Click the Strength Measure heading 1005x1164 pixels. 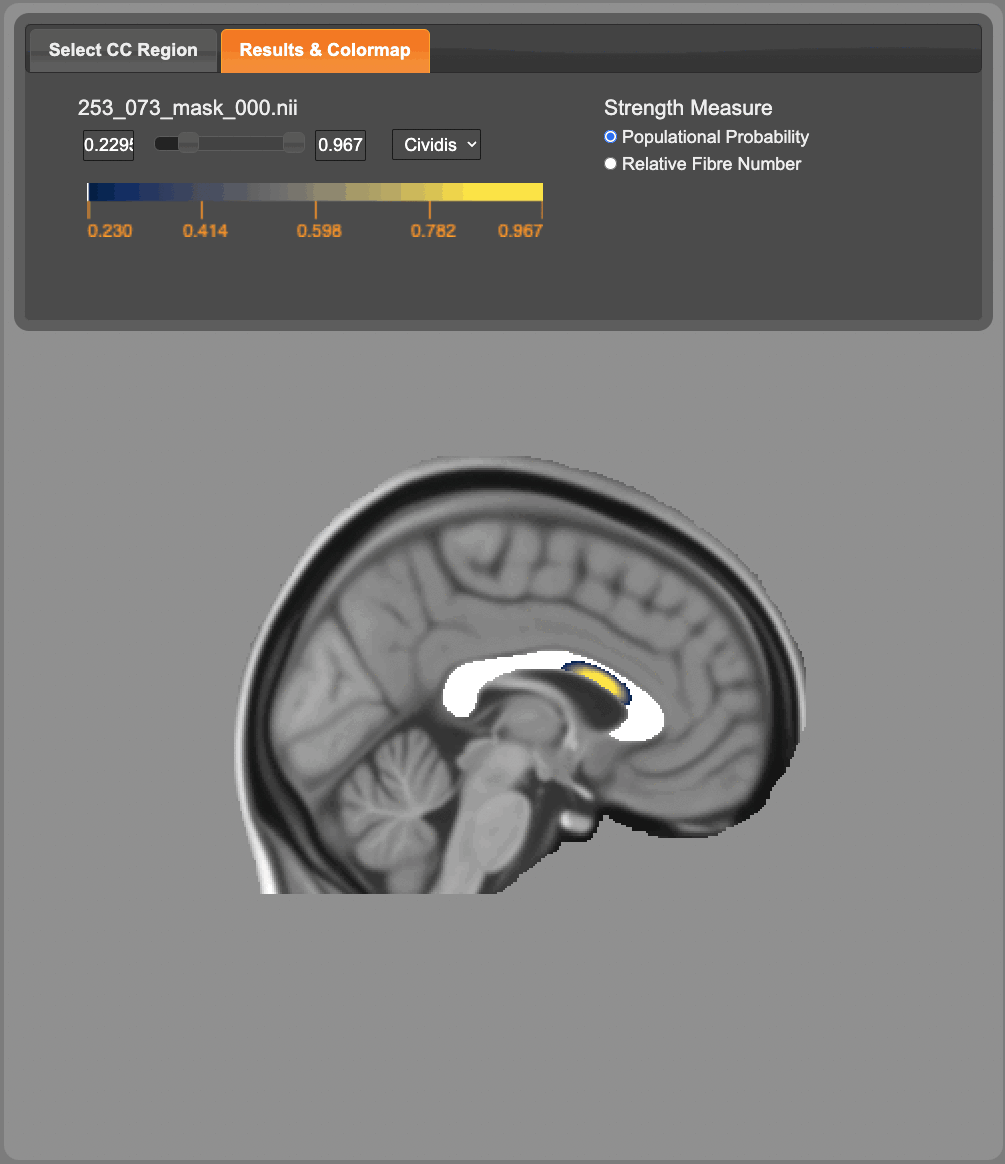688,108
